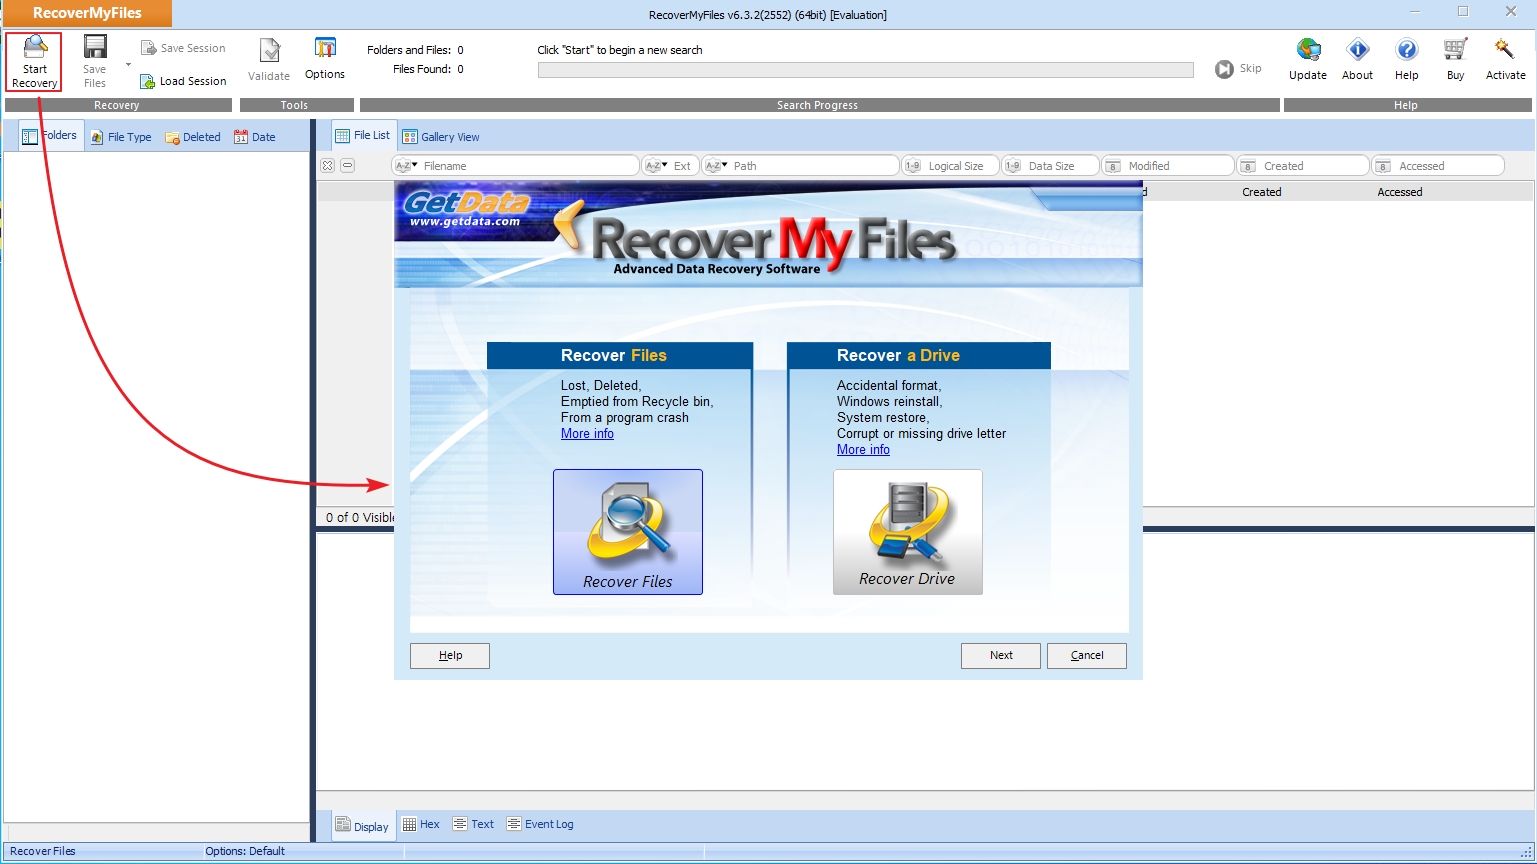Click the Start Recovery toolbar button
This screenshot has width=1537, height=864.
34,62
